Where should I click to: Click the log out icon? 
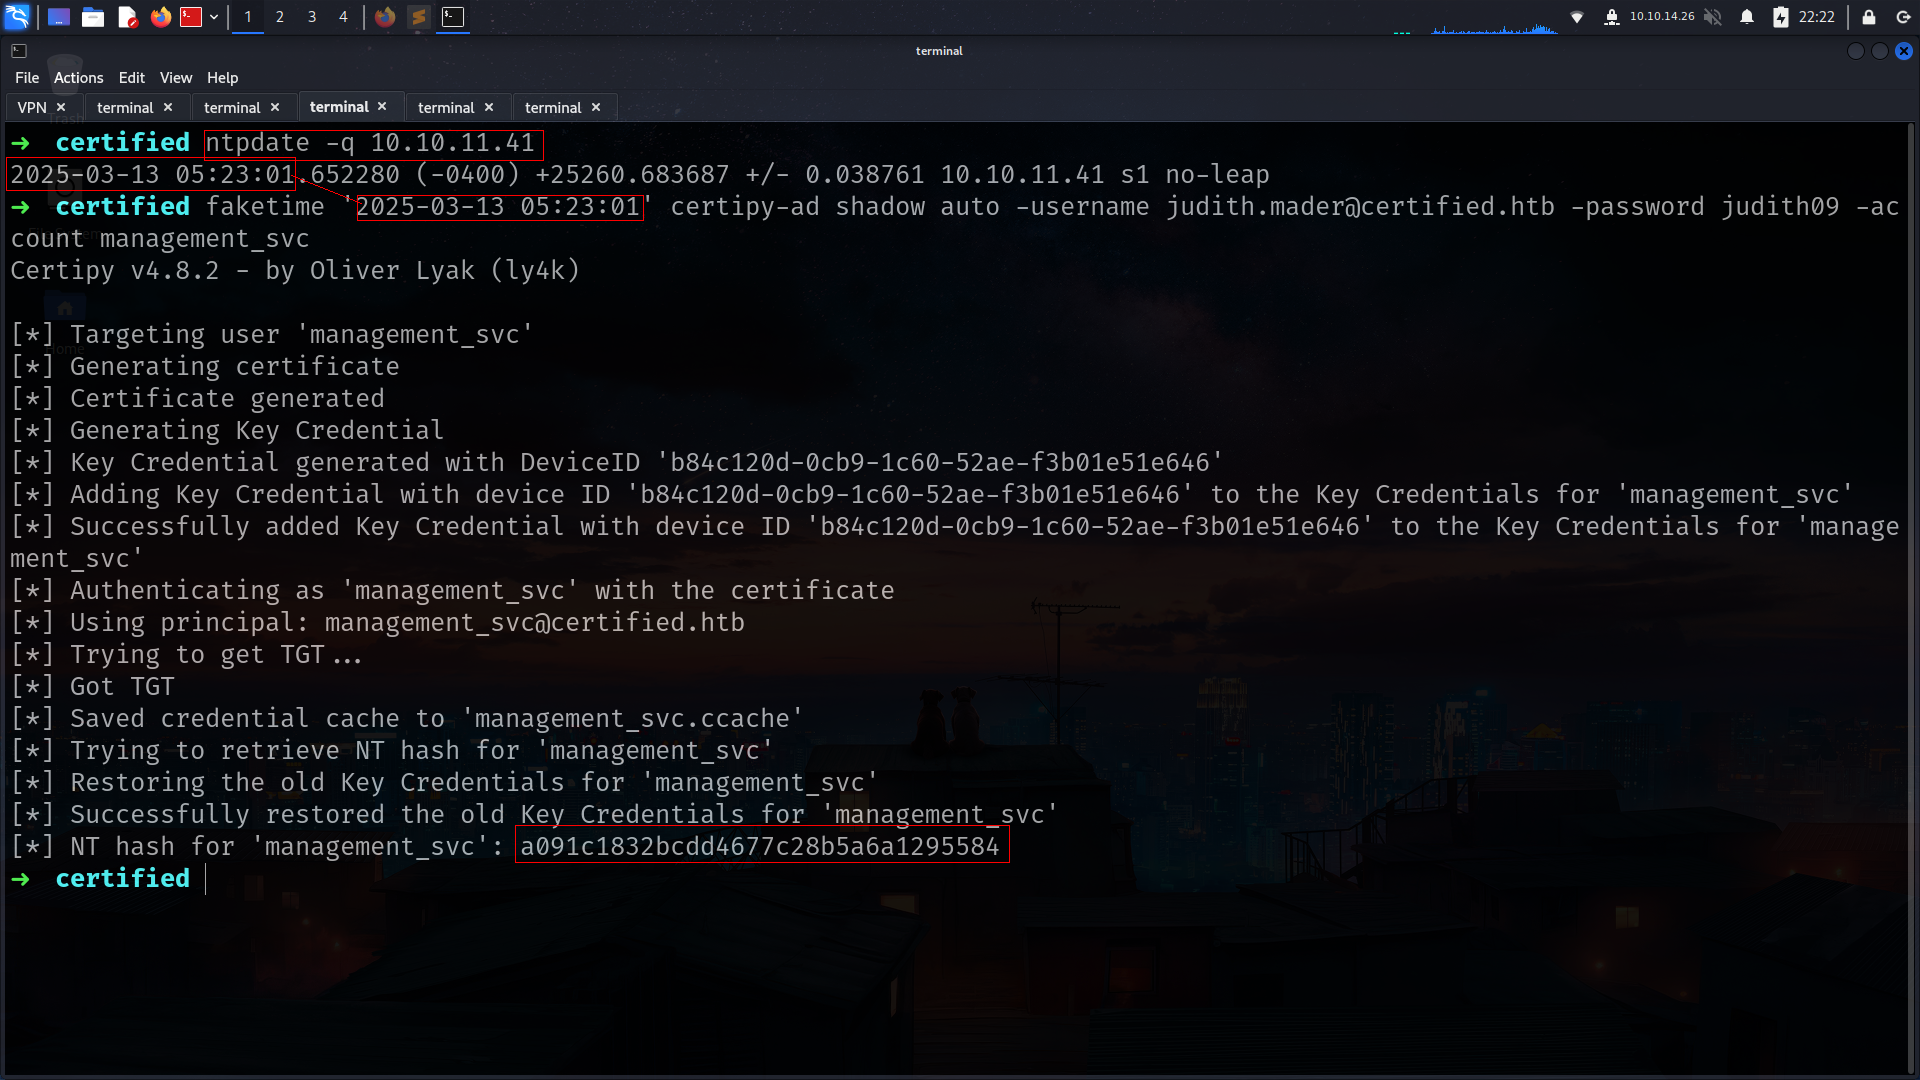point(1903,17)
